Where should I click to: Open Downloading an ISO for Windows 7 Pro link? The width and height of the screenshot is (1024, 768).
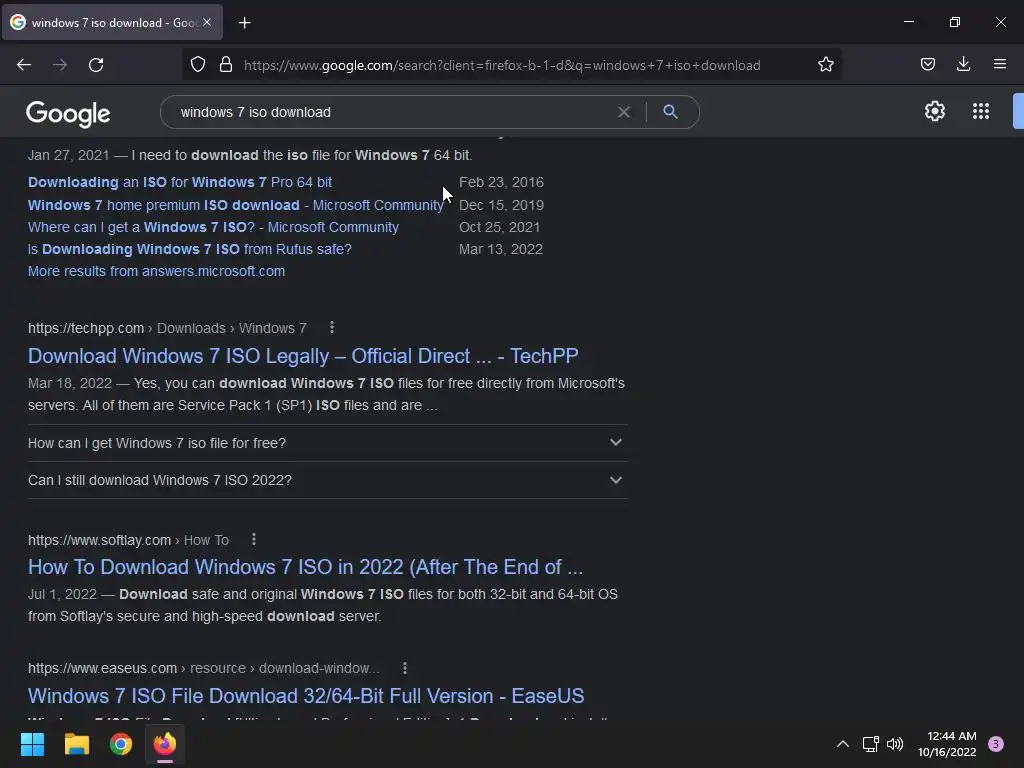(x=180, y=182)
